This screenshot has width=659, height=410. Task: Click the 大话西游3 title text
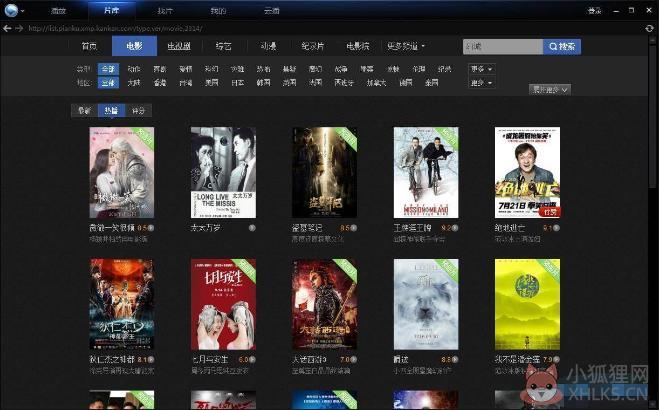click(x=309, y=360)
